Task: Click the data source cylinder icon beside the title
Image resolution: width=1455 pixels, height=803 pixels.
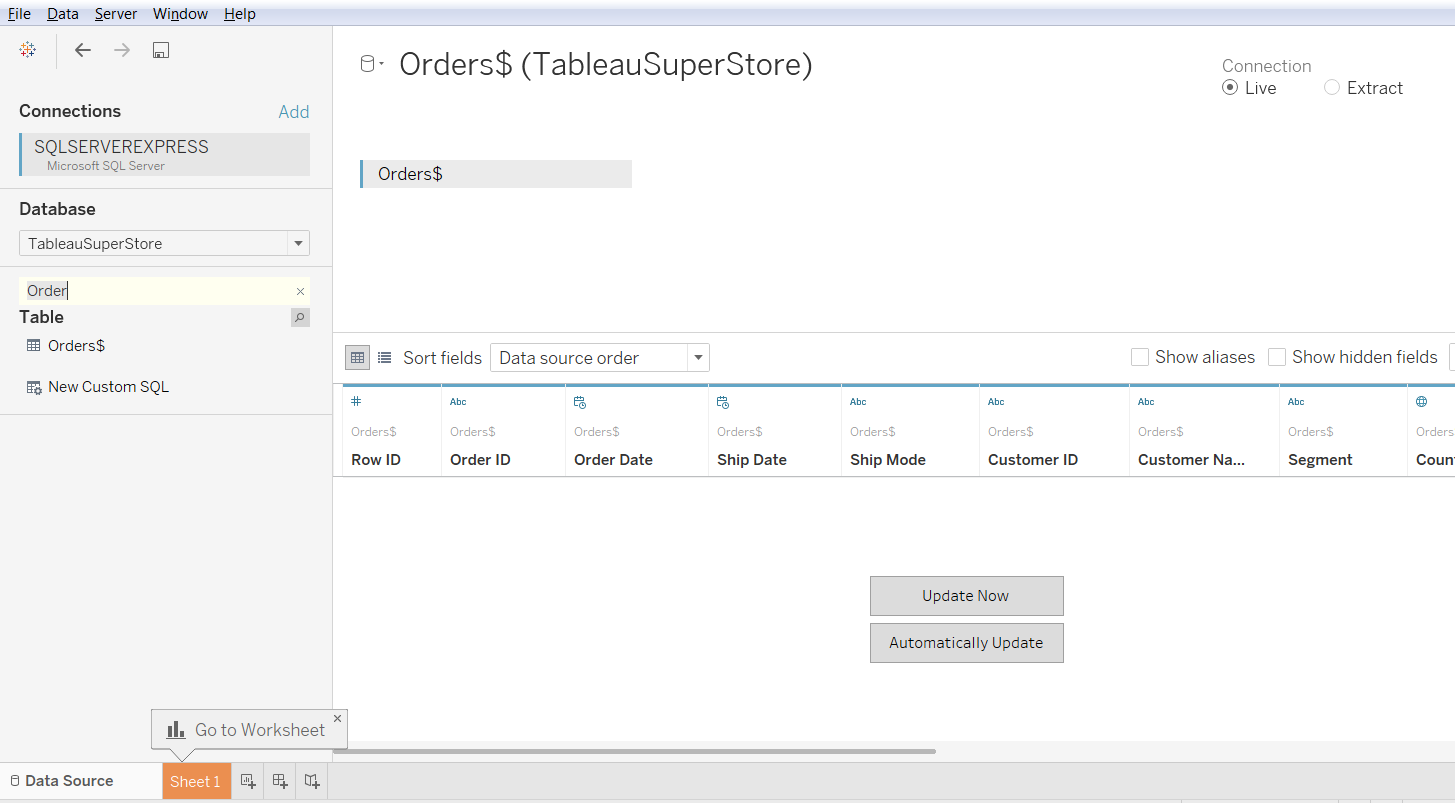Action: (x=368, y=64)
